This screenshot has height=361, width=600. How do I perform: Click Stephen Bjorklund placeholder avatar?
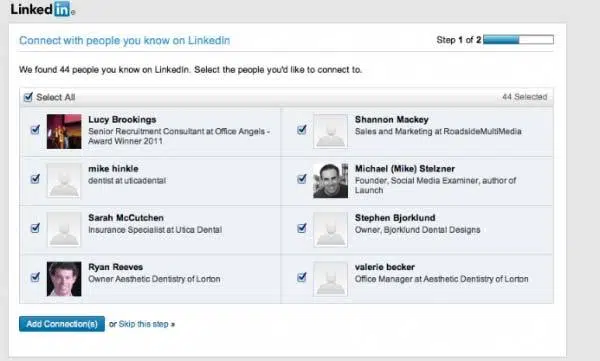pyautogui.click(x=331, y=230)
